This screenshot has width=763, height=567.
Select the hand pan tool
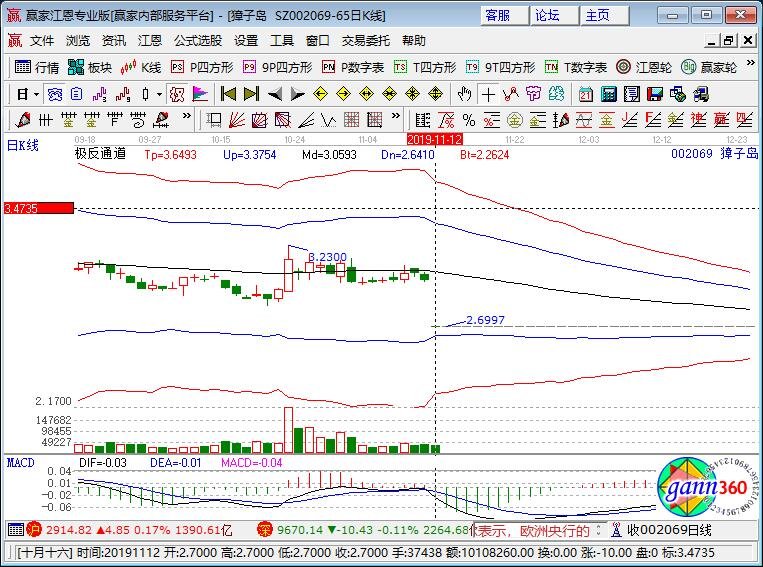[x=465, y=94]
